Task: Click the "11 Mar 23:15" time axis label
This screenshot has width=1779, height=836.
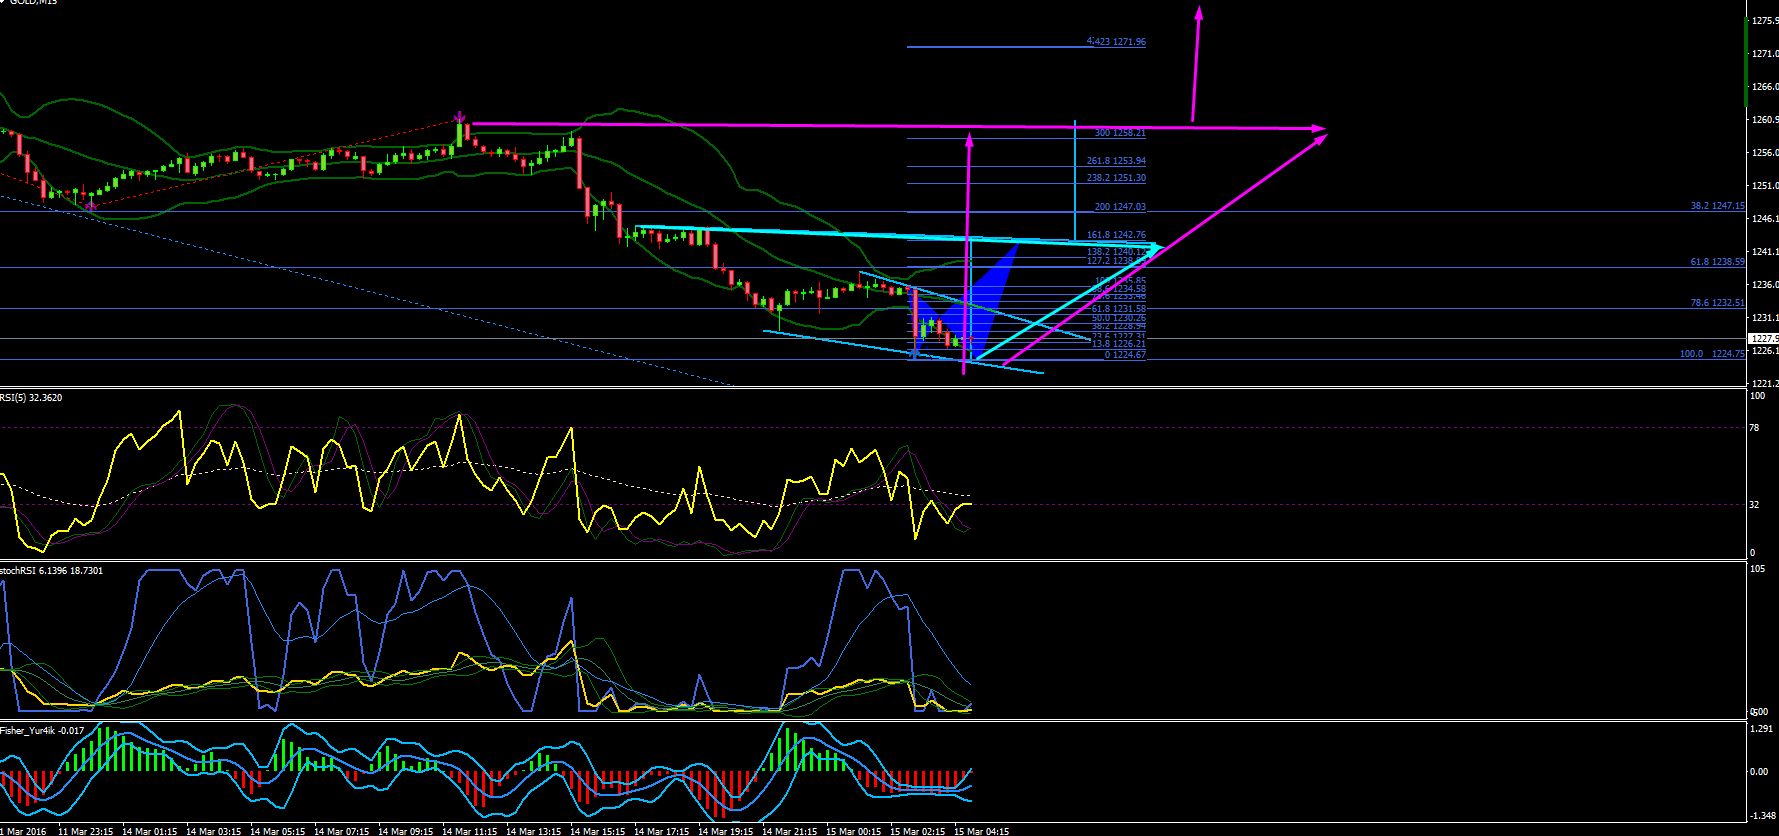Action: point(86,831)
